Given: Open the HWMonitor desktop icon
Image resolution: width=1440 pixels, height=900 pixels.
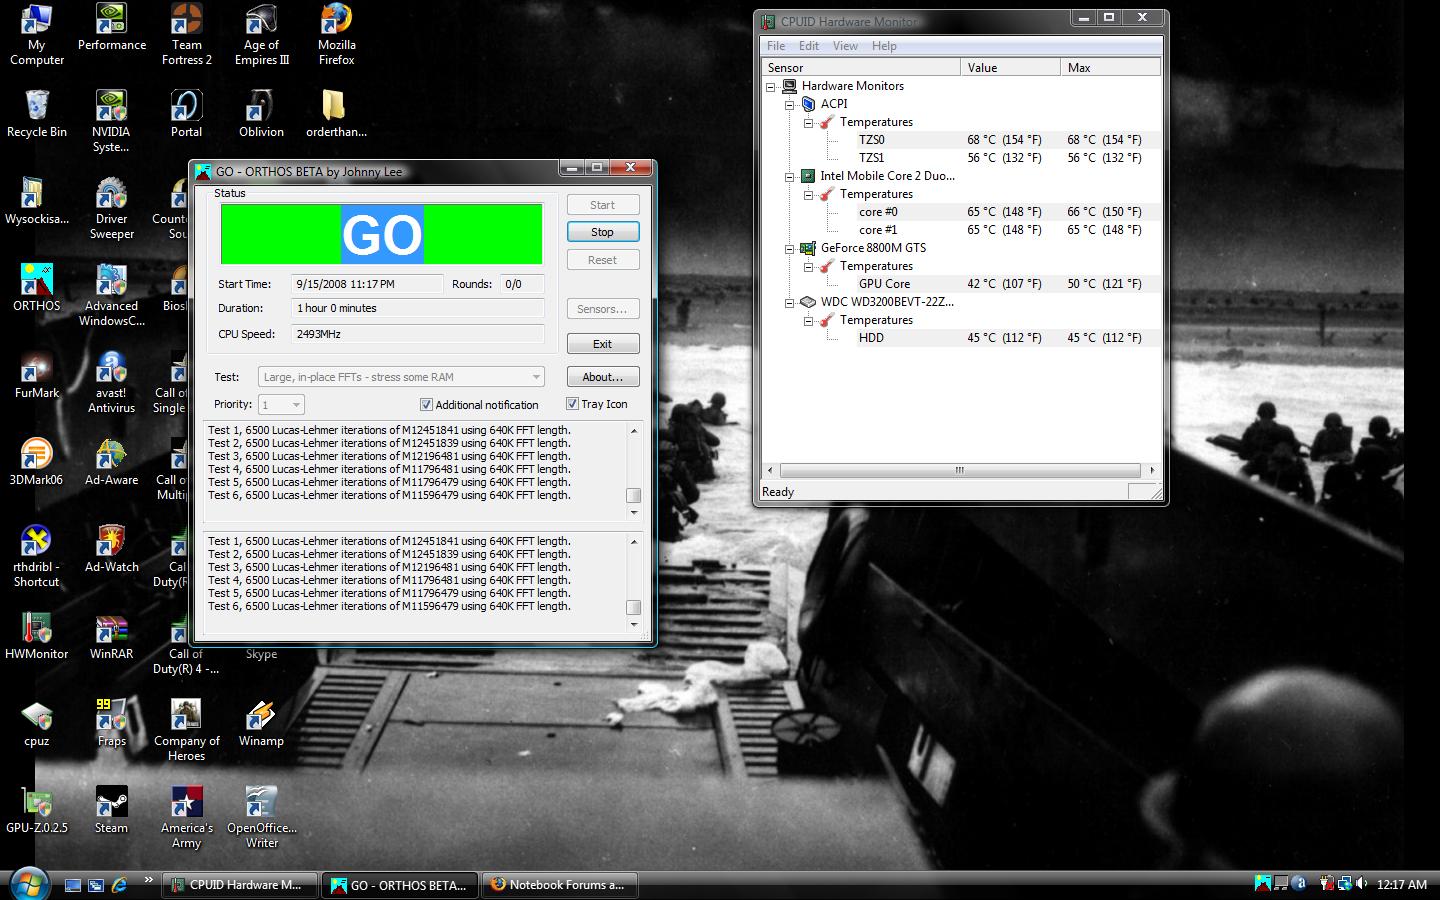Looking at the screenshot, I should pyautogui.click(x=36, y=636).
